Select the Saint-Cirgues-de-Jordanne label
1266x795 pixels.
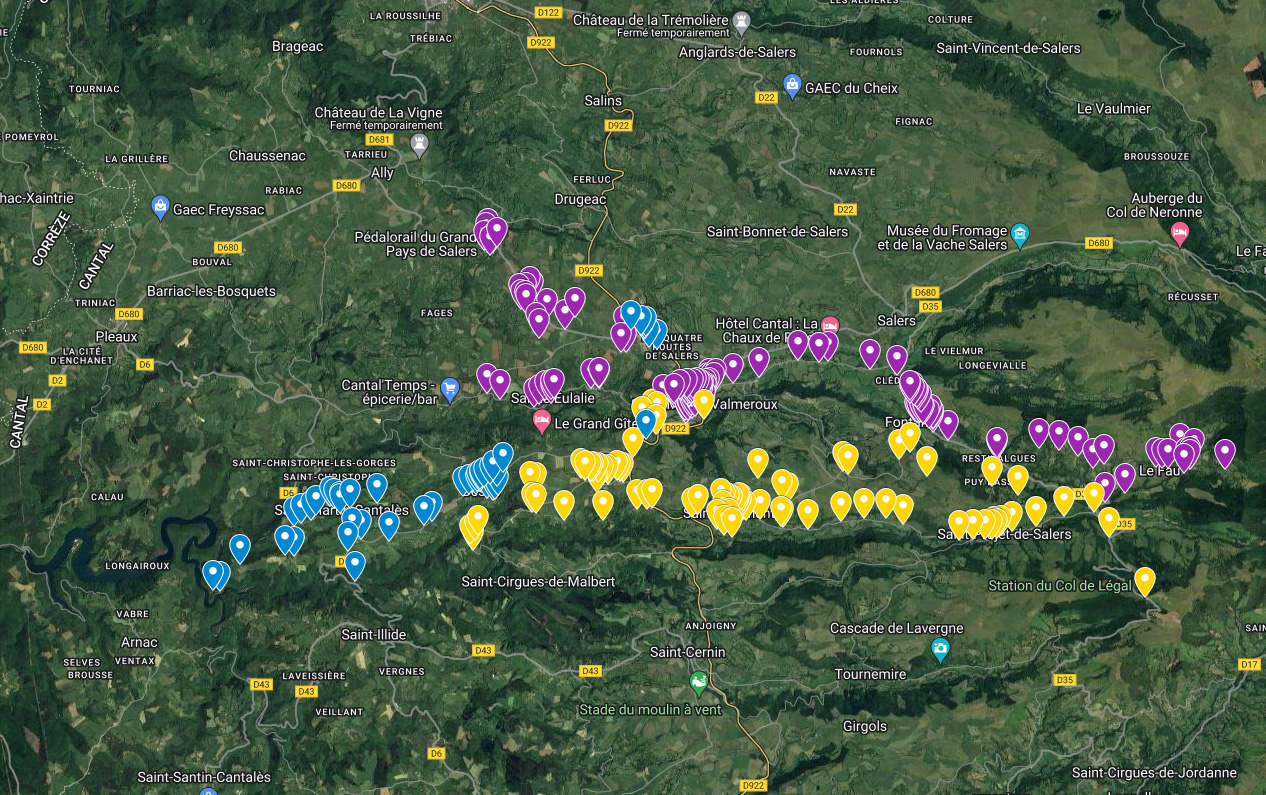[1154, 772]
